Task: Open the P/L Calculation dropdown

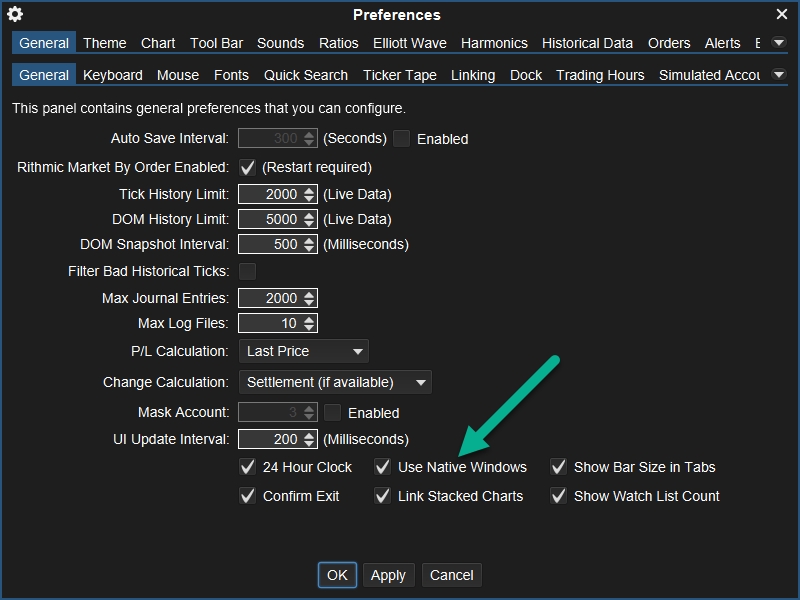Action: click(x=304, y=351)
